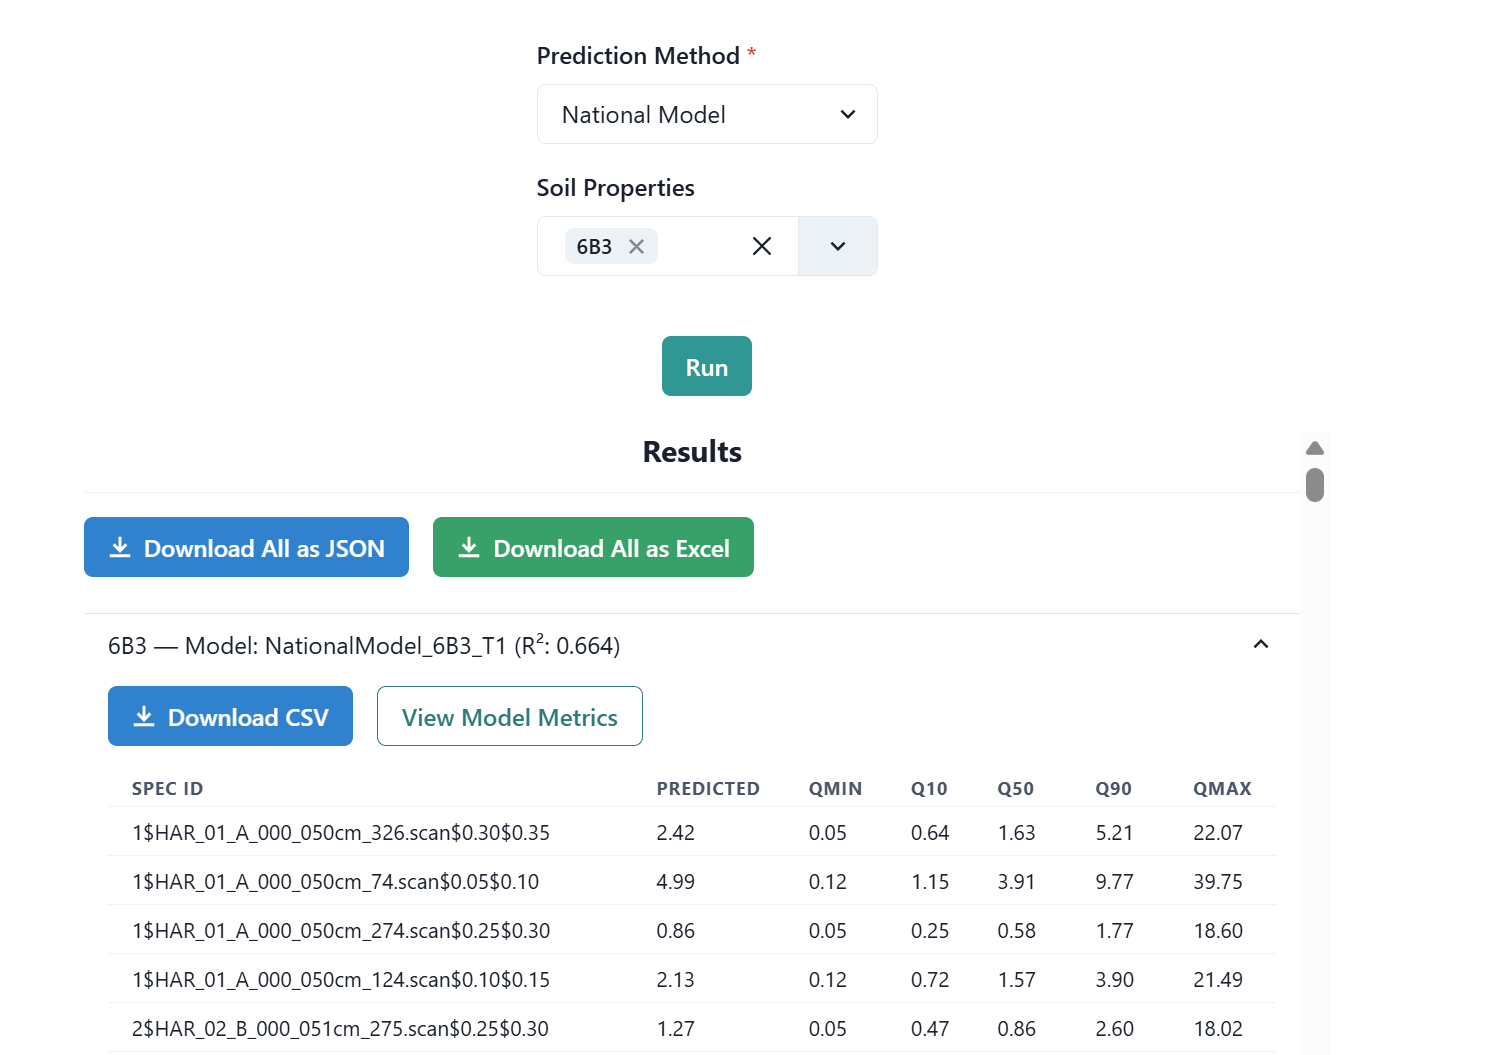Screen dimensions: 1487x1055
Task: Clear all selected soil properties
Action: click(x=761, y=246)
